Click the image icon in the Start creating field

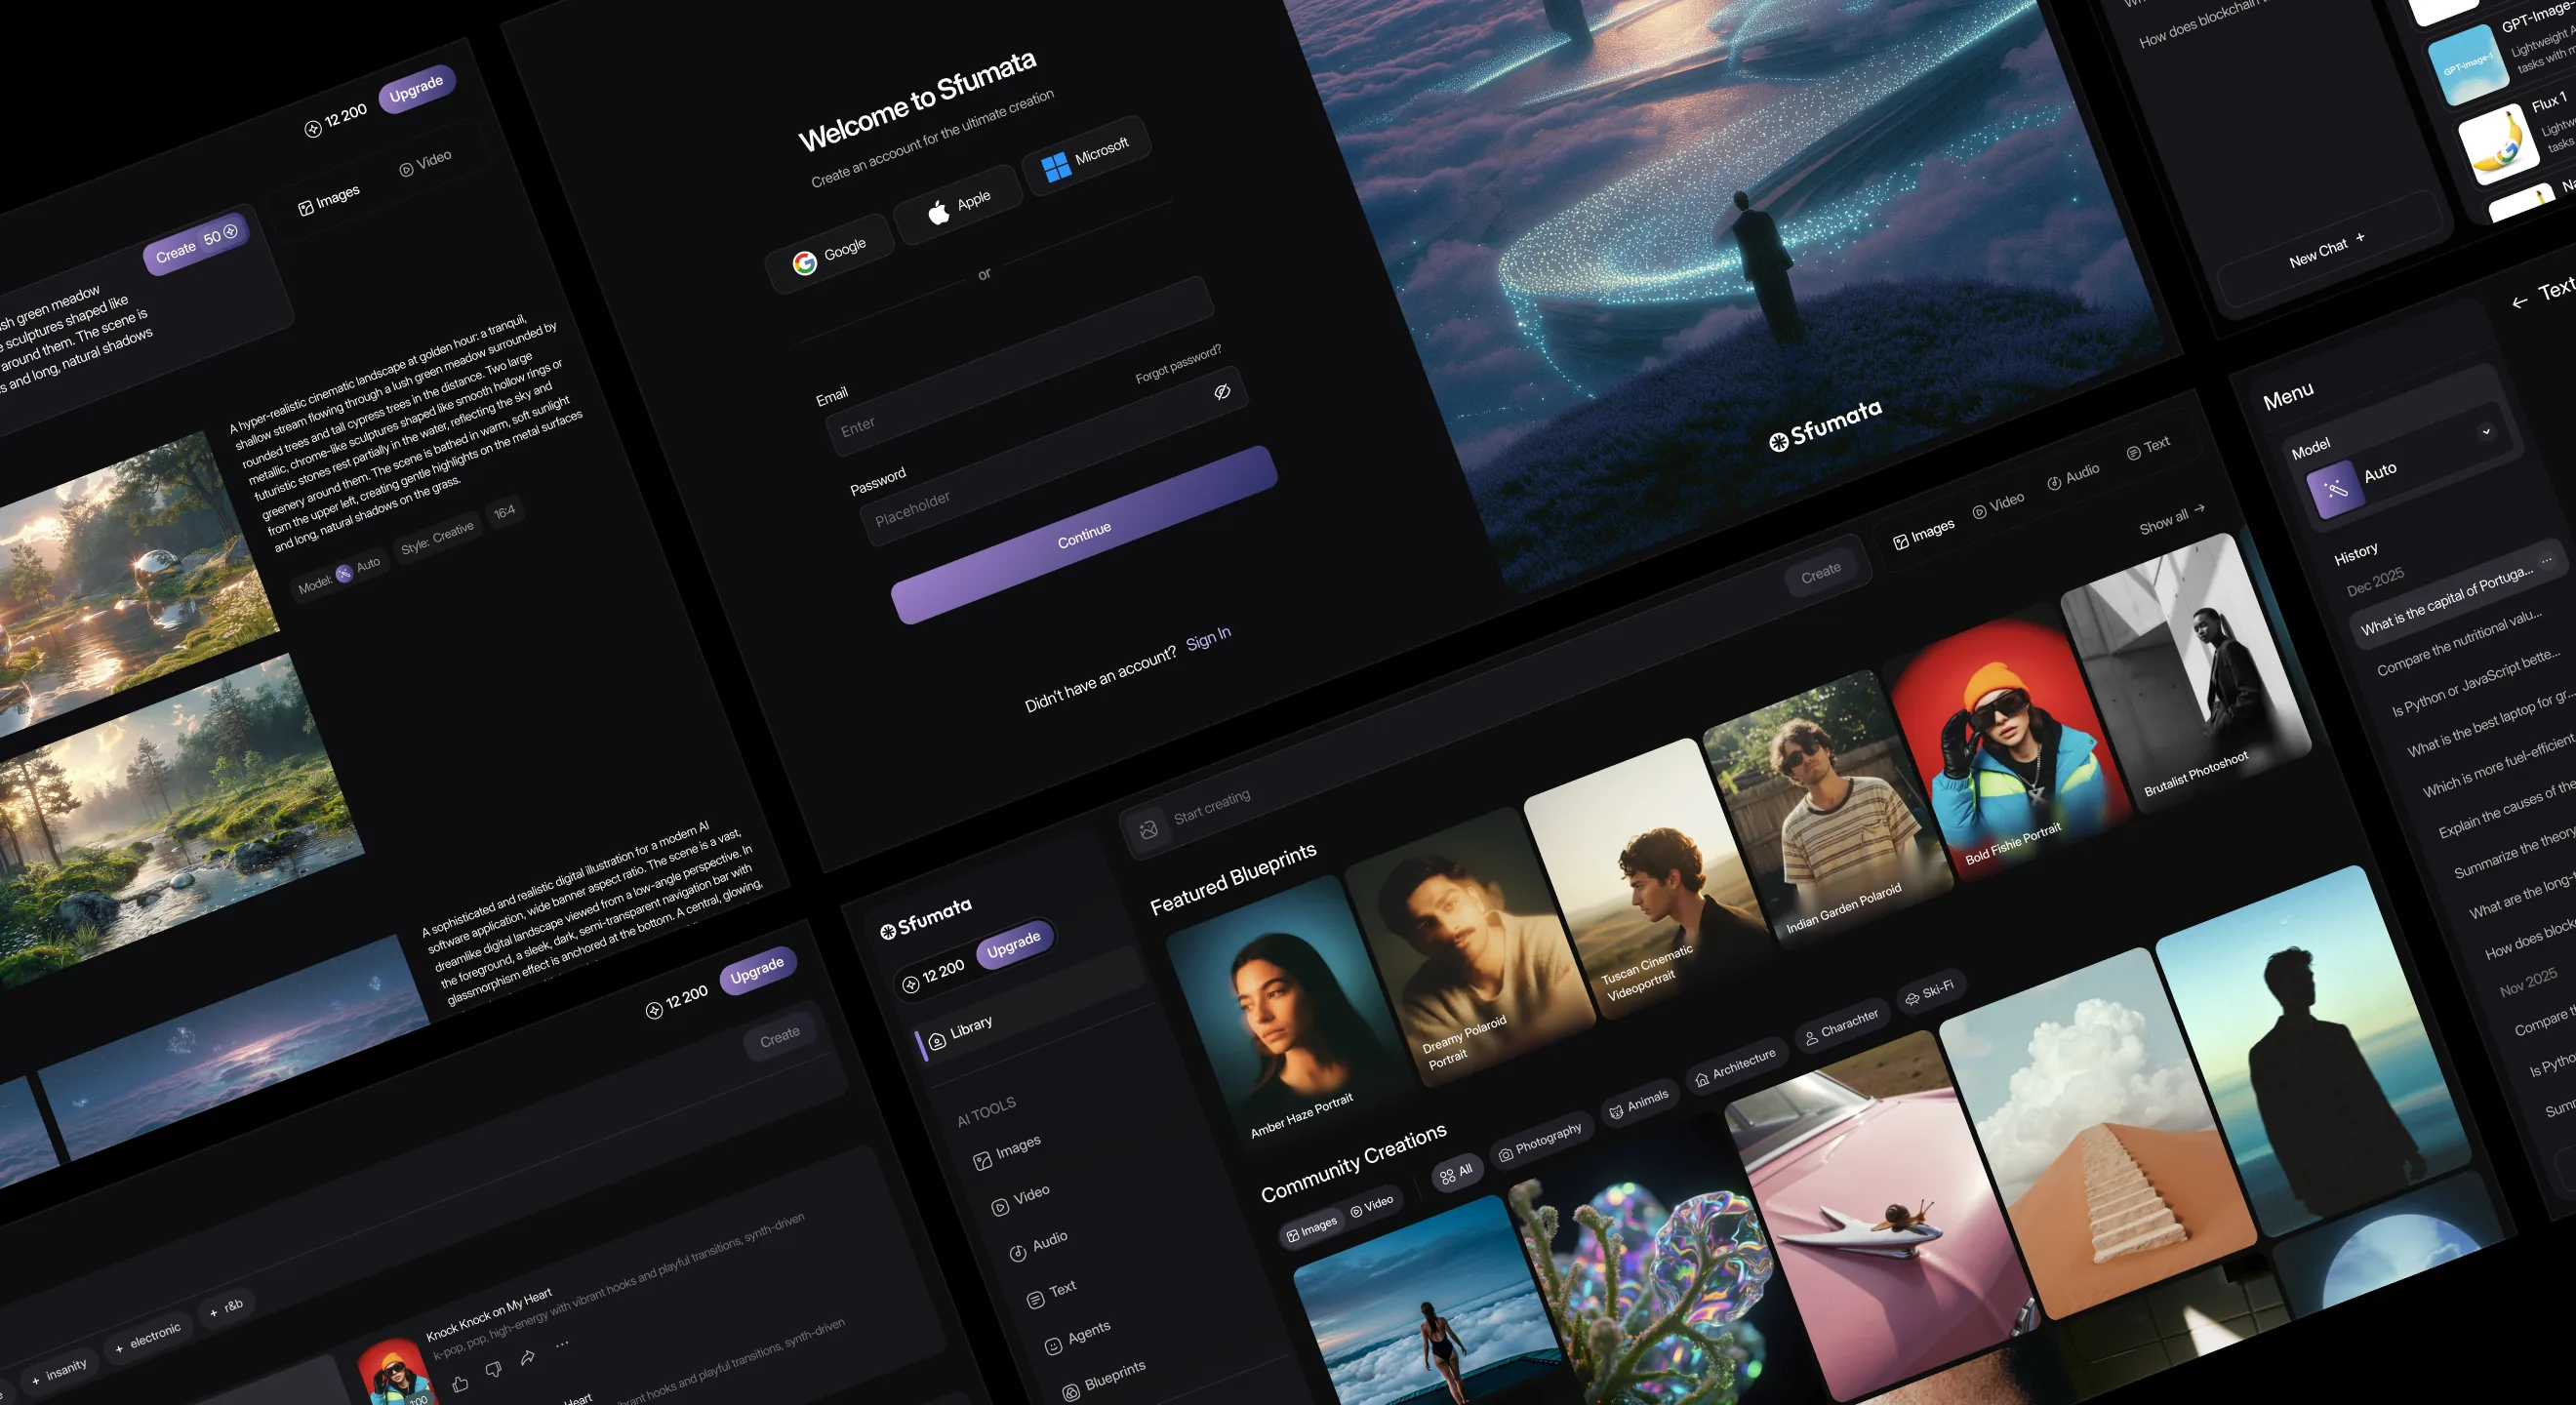tap(1148, 829)
